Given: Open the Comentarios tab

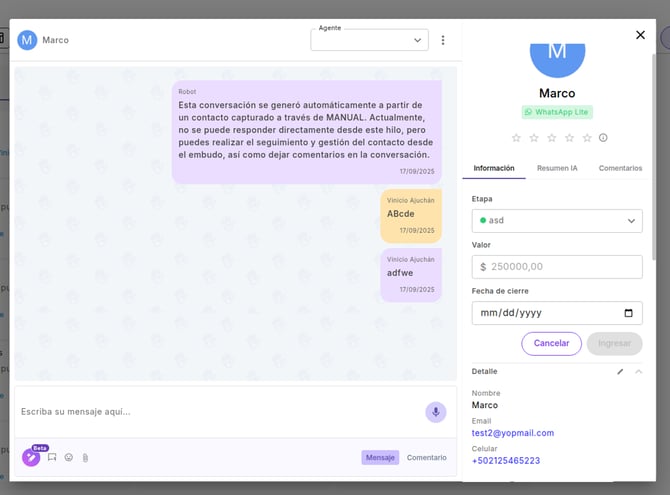Looking at the screenshot, I should pyautogui.click(x=620, y=168).
